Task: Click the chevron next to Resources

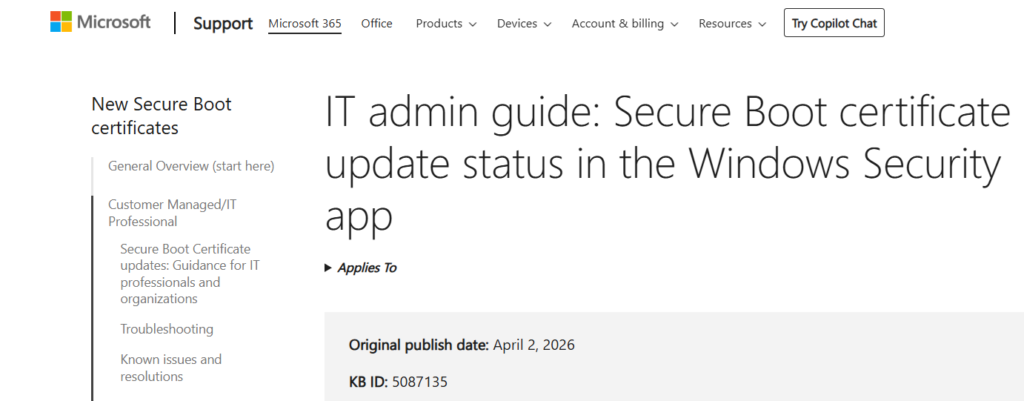Action: point(763,24)
